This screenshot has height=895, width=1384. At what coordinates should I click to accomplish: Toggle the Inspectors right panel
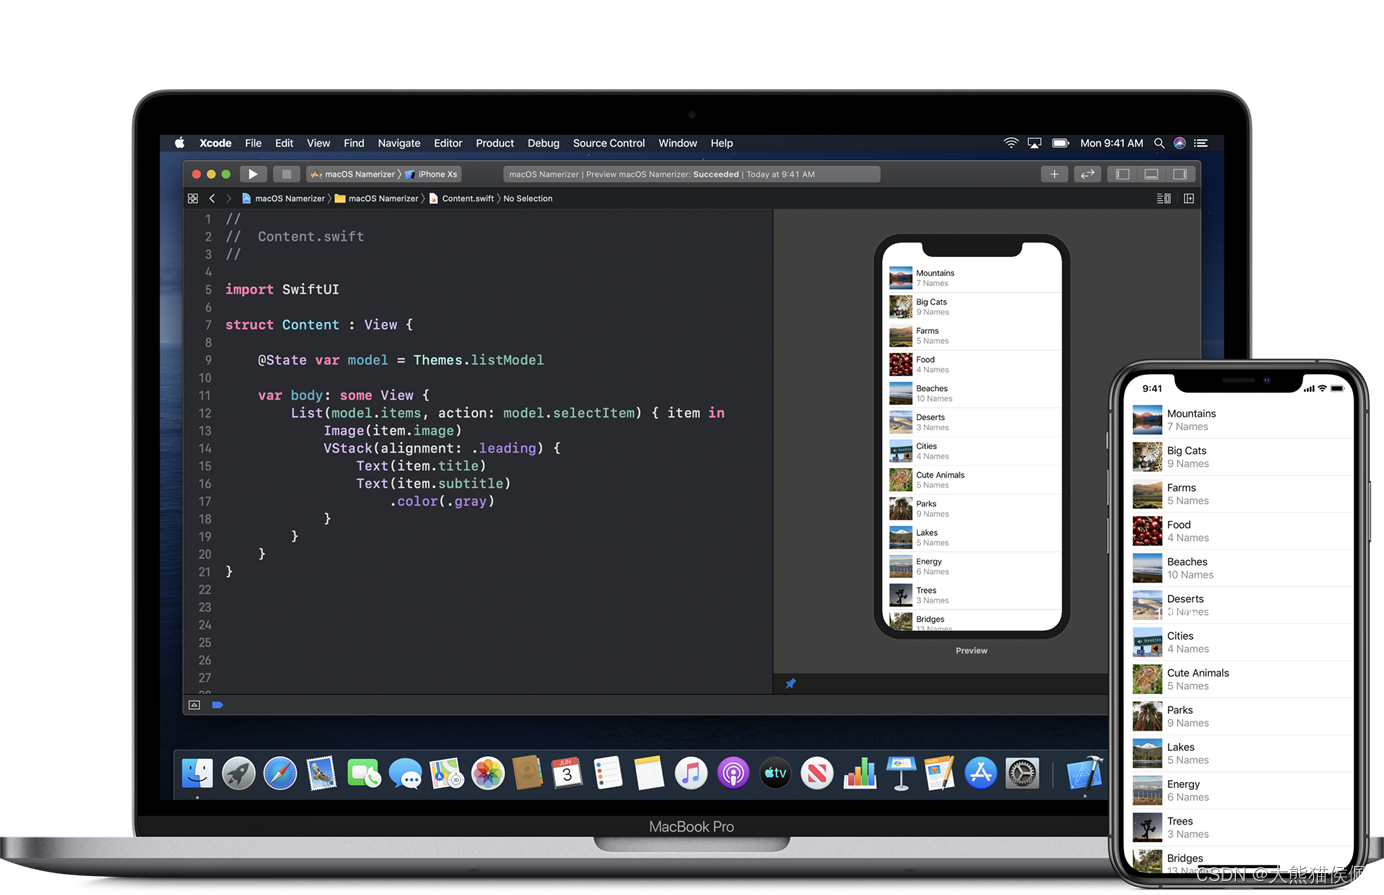1180,174
